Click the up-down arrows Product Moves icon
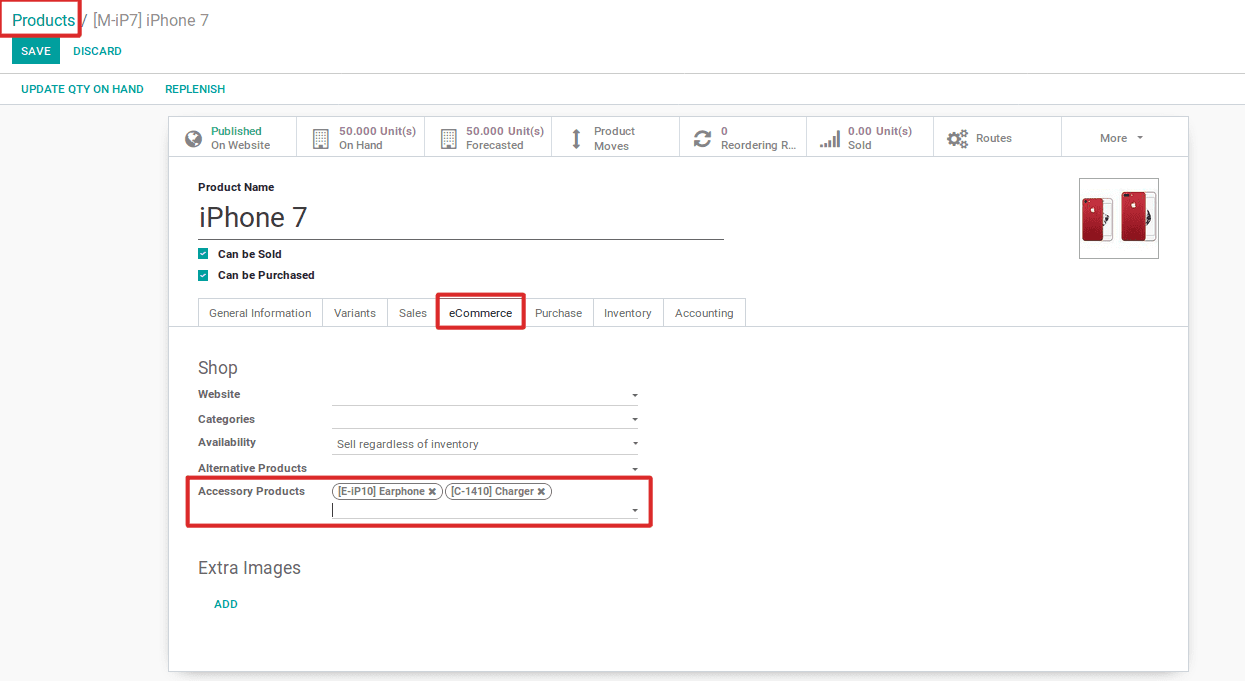This screenshot has width=1245, height=681. pyautogui.click(x=576, y=138)
